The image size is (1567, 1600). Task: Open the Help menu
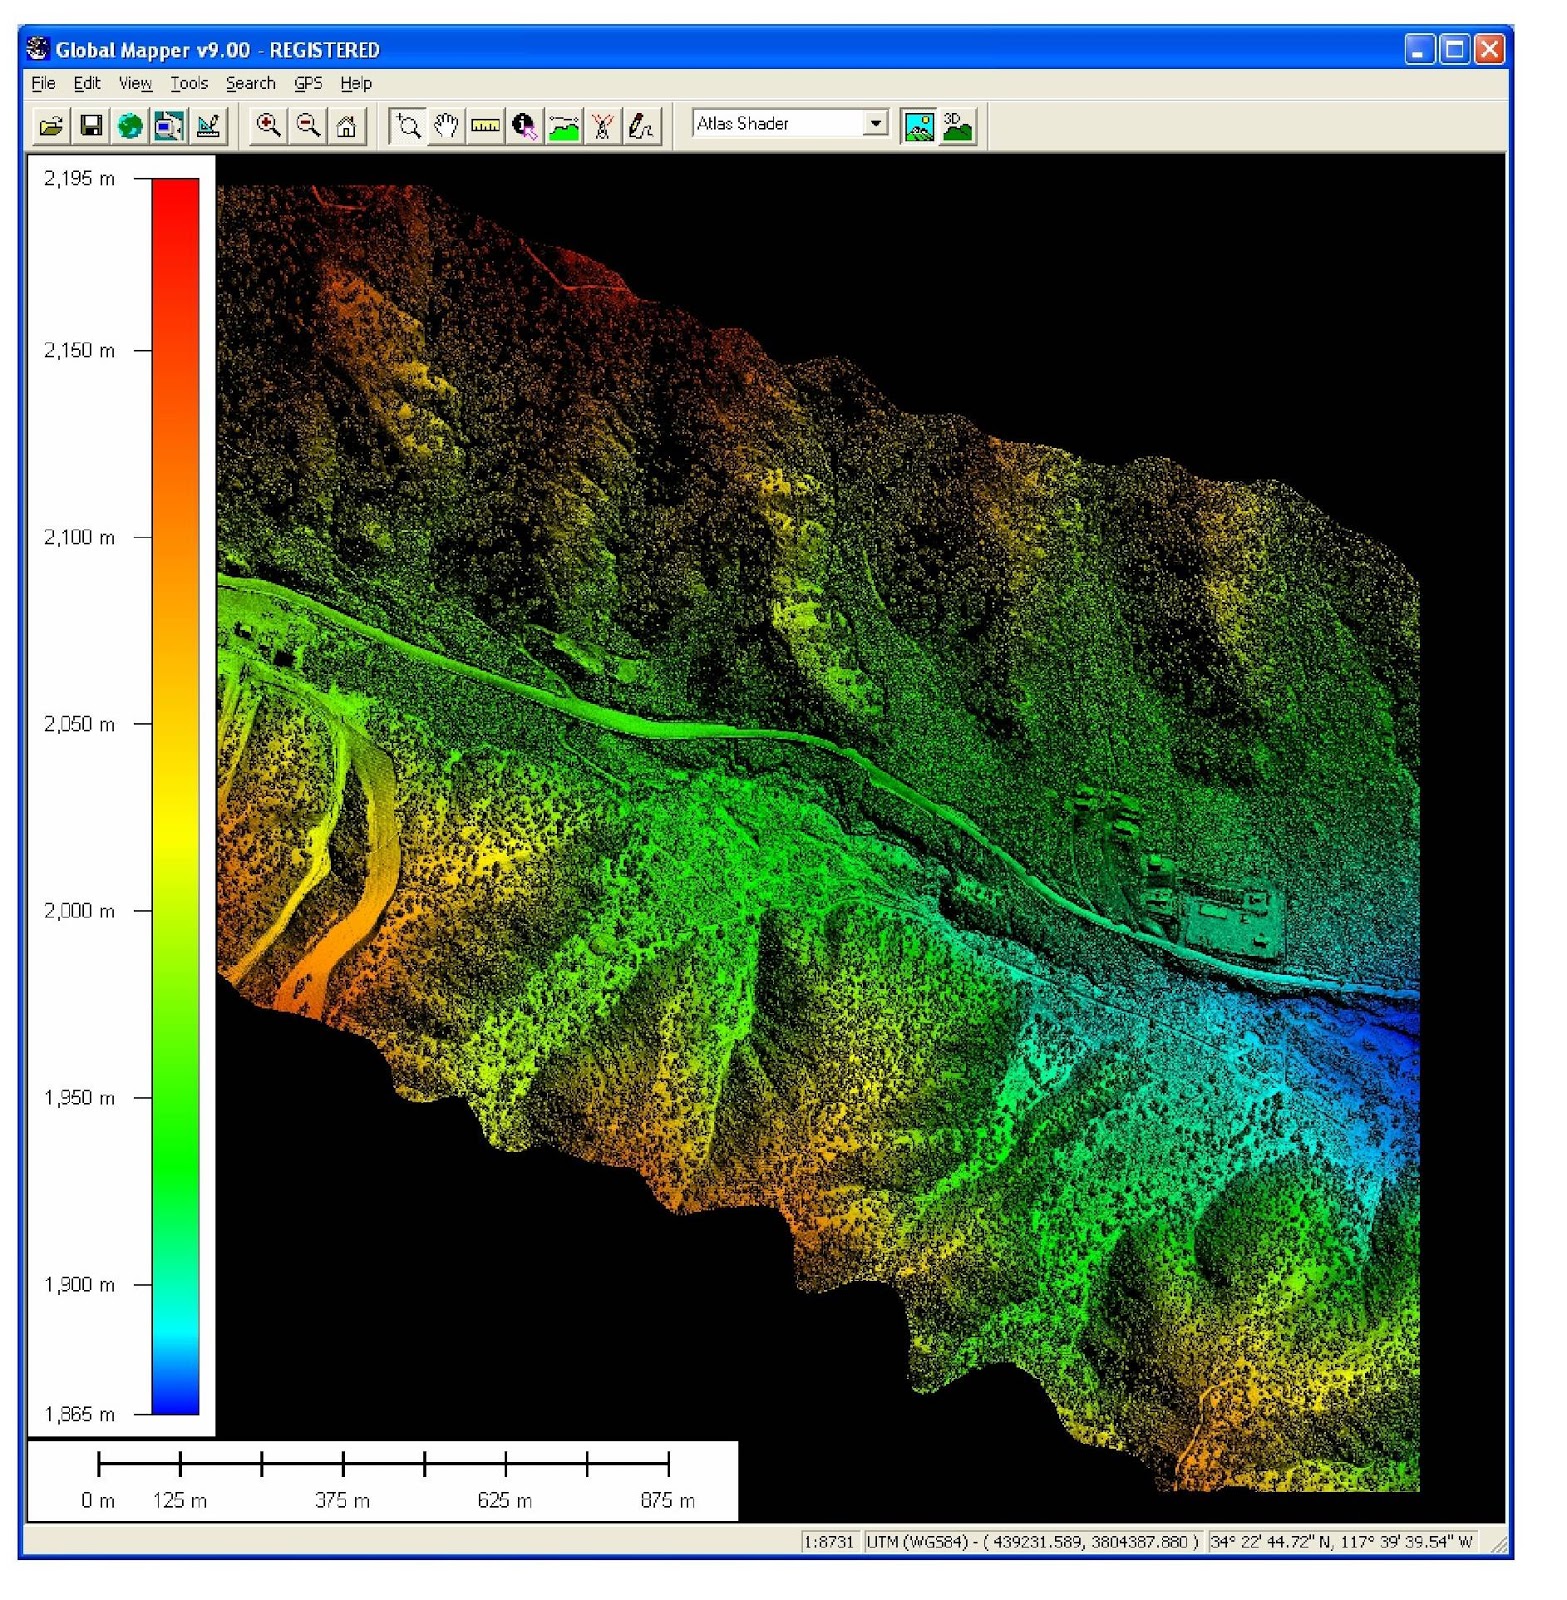point(356,84)
